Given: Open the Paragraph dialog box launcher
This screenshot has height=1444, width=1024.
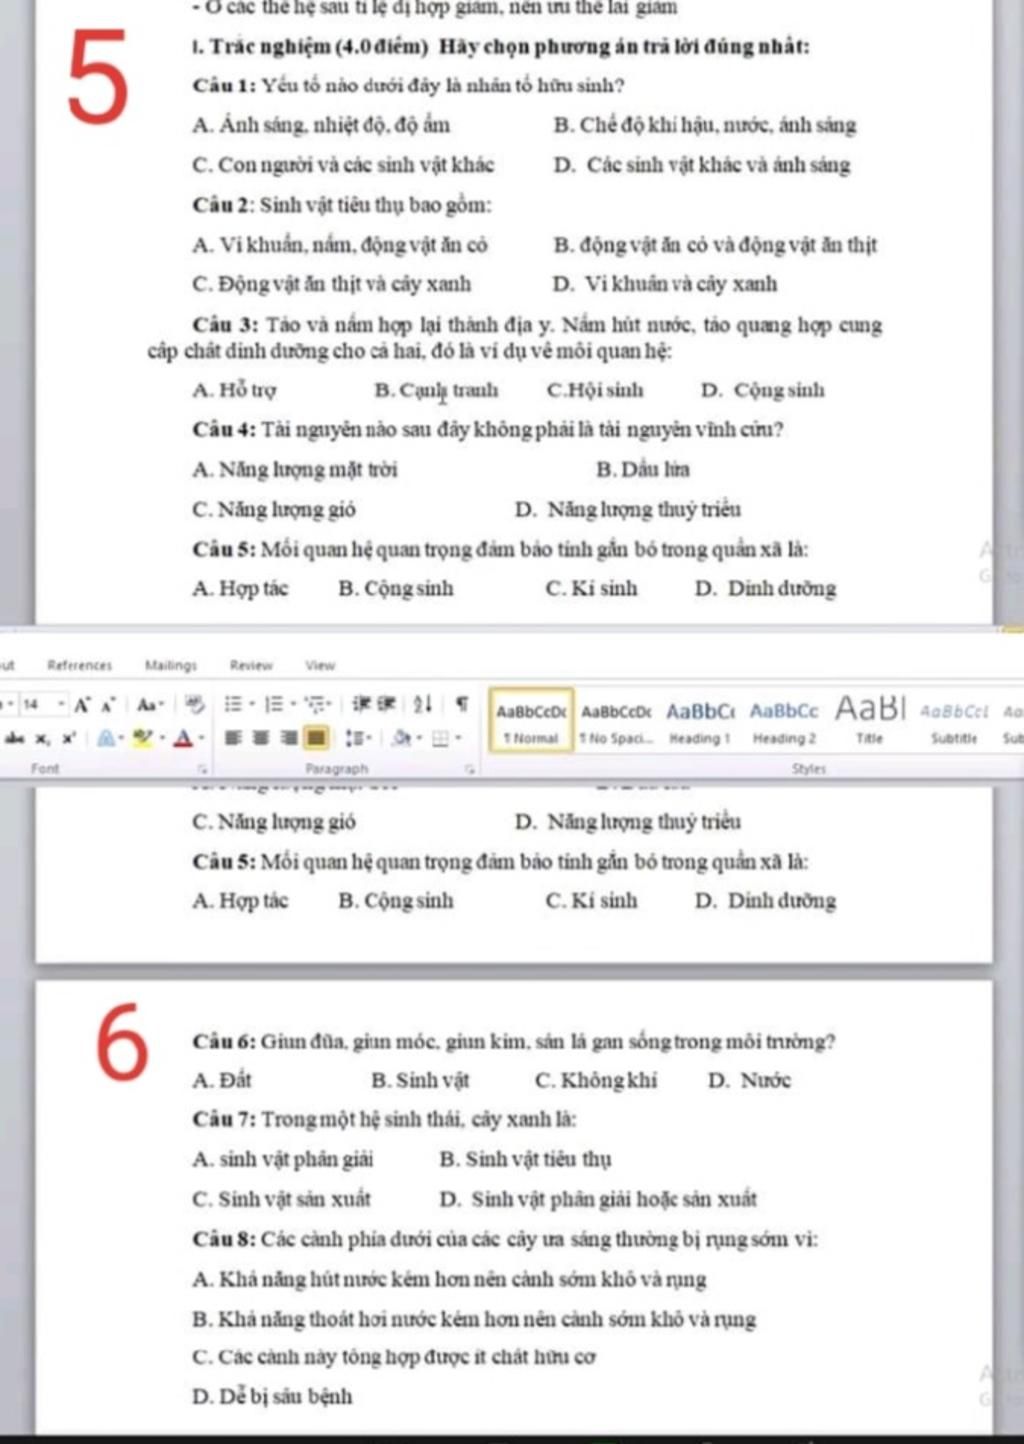Looking at the screenshot, I should click(469, 770).
